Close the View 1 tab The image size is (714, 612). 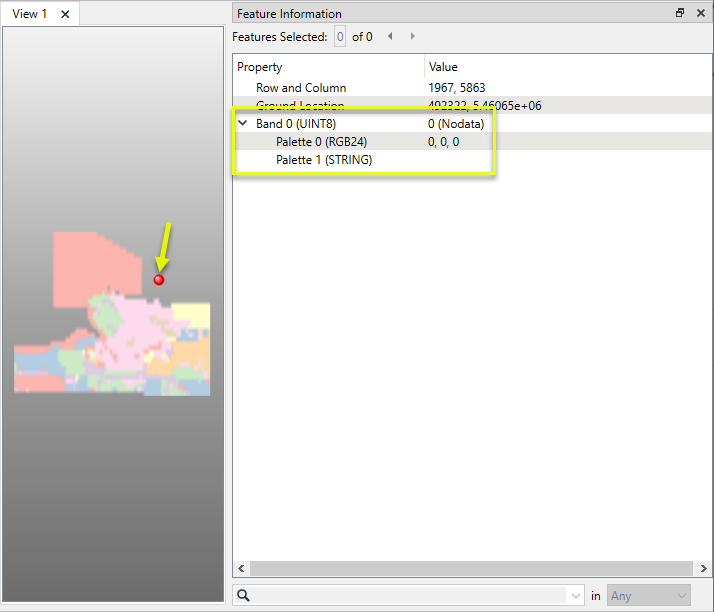65,14
